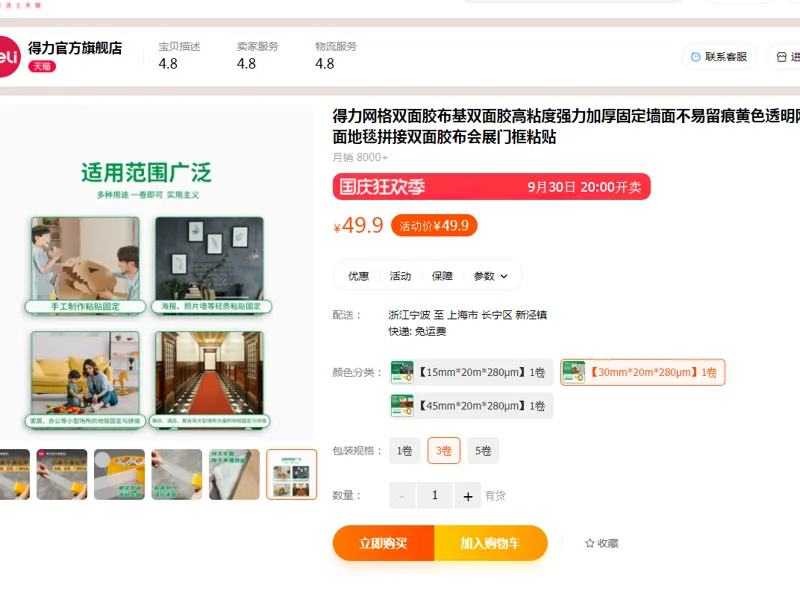Click the delivery address 浙江宁波 至 上海市
800x605 pixels.
click(x=467, y=315)
